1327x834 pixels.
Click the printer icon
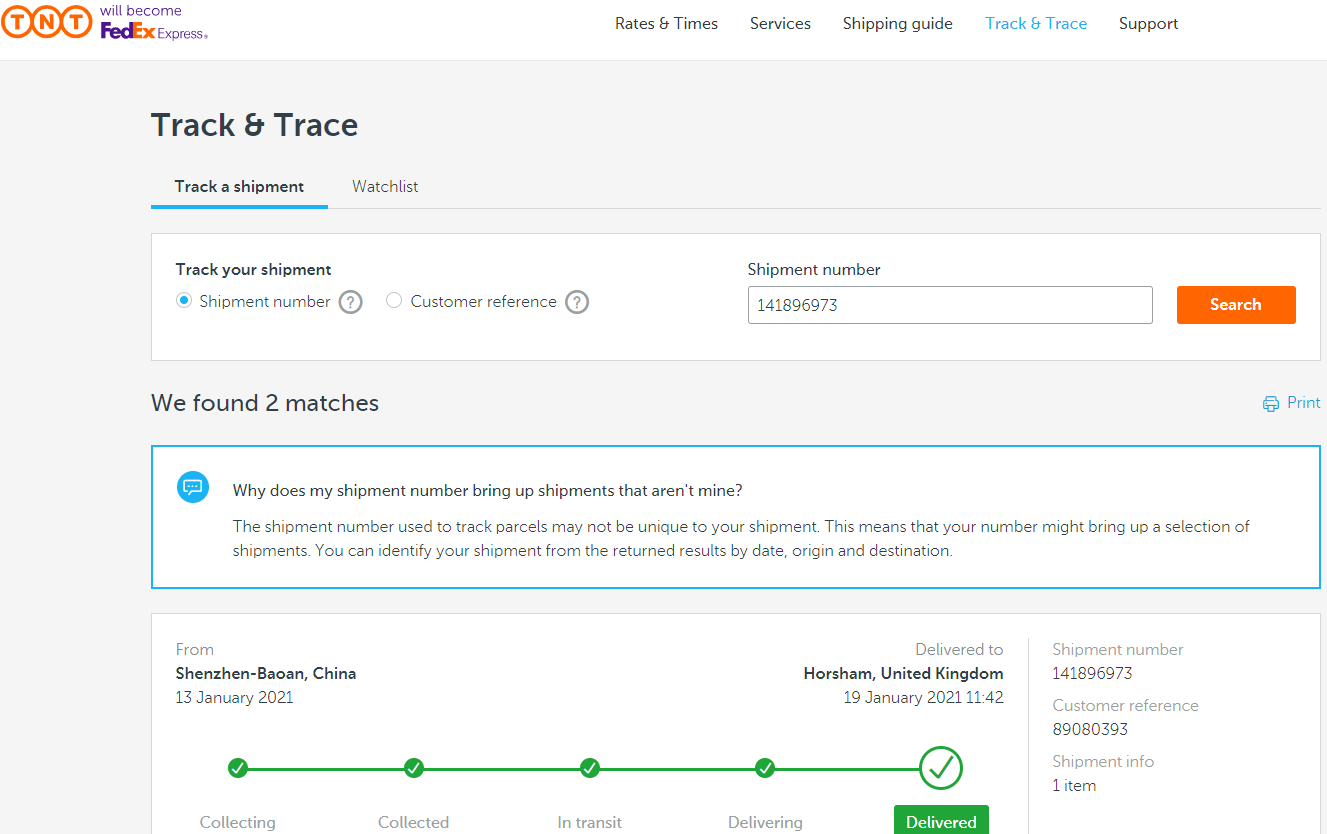pyautogui.click(x=1271, y=404)
